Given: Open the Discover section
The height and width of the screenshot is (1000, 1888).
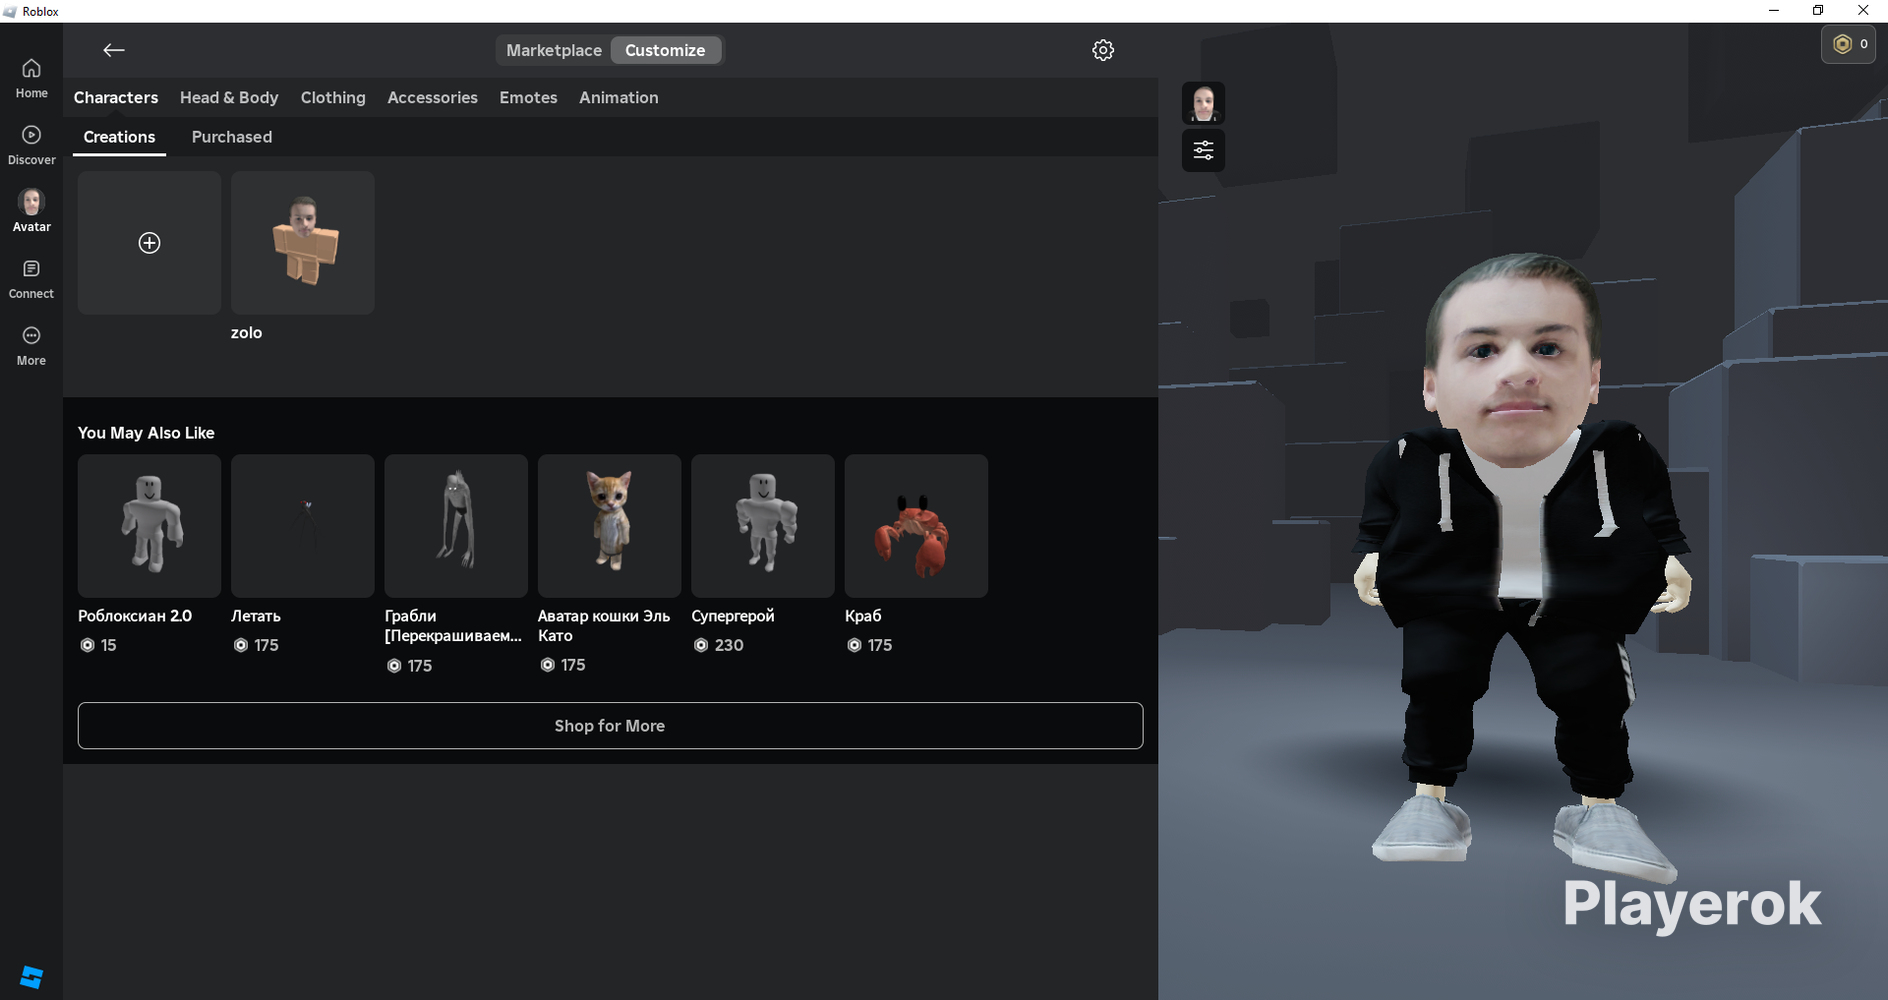Looking at the screenshot, I should click(31, 145).
